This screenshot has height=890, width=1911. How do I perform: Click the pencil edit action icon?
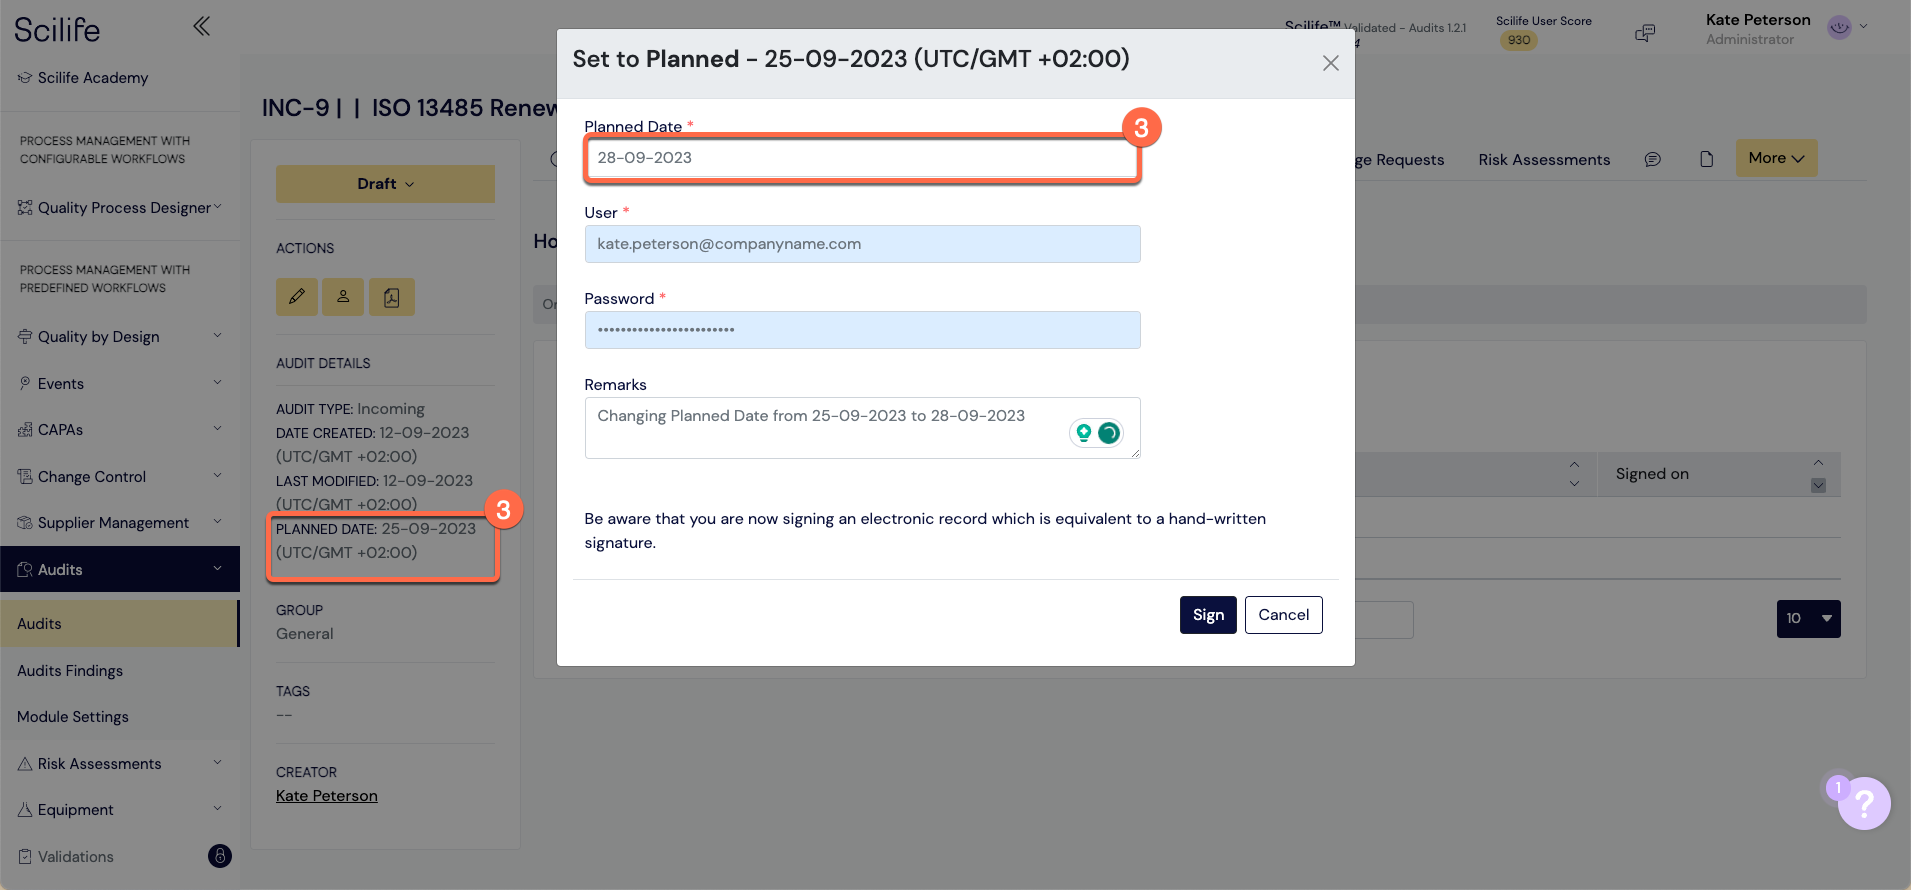click(x=297, y=297)
